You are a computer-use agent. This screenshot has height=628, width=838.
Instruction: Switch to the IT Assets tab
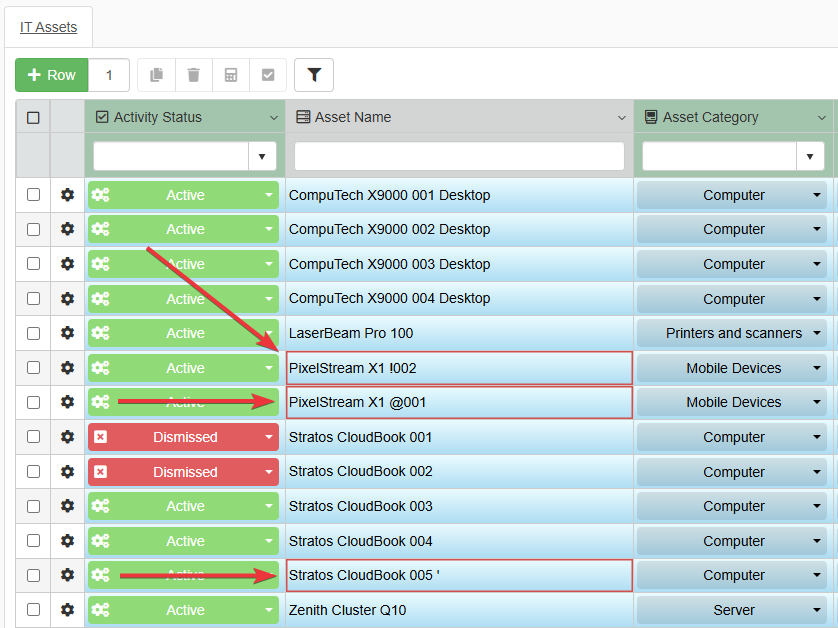click(48, 27)
